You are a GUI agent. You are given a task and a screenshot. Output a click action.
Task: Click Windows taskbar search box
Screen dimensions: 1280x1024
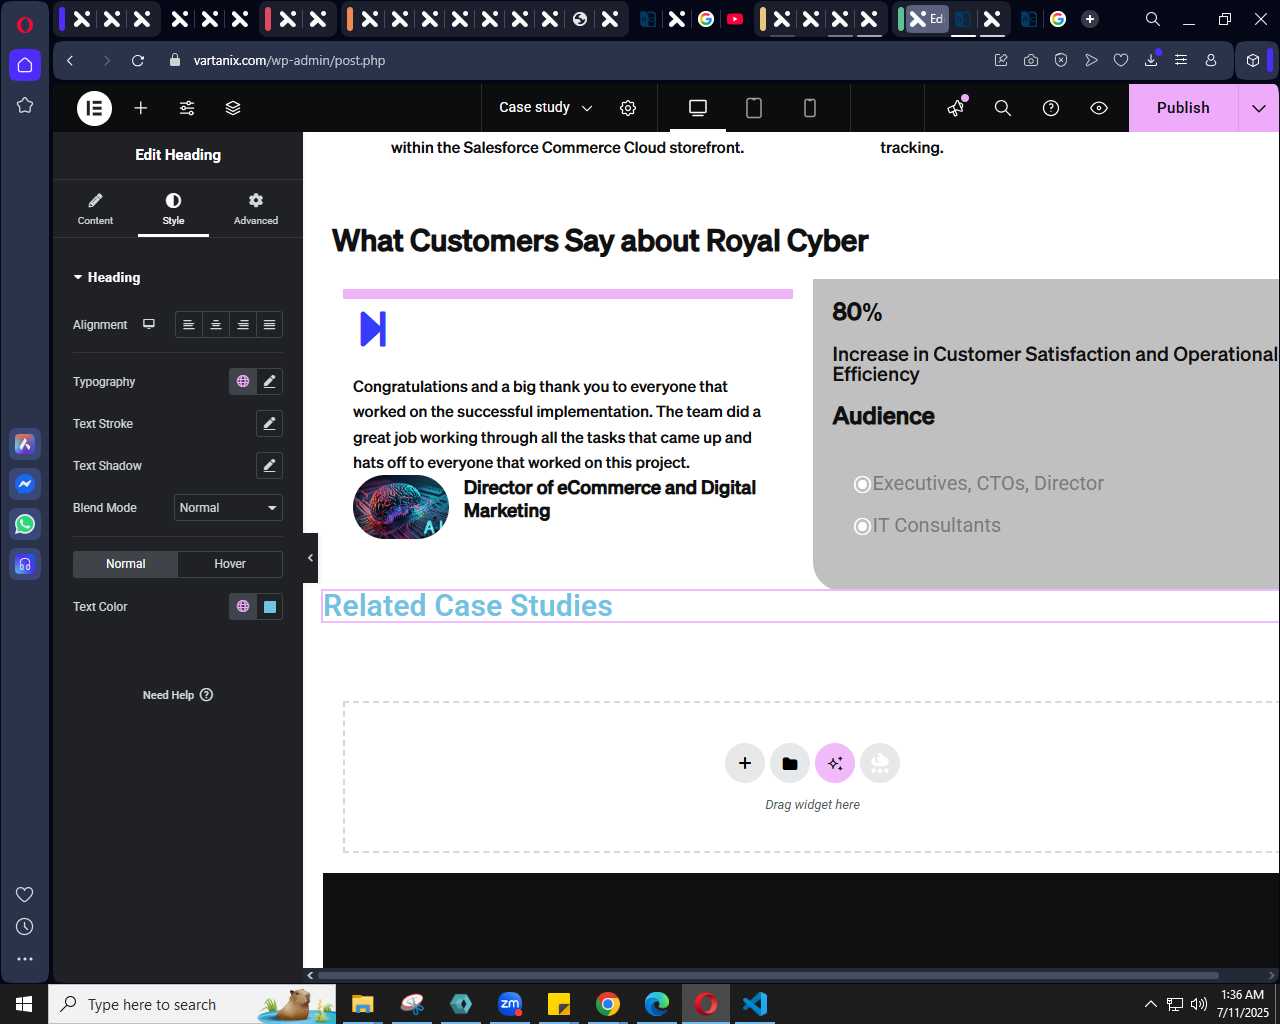pos(192,1004)
